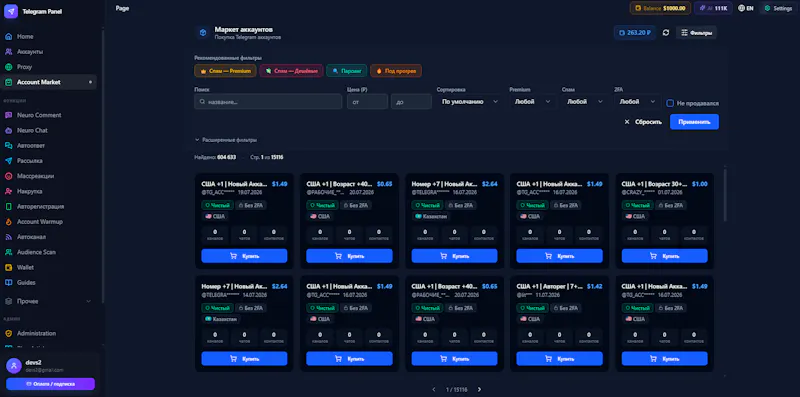Viewport: 800px width, 397px height.
Task: Open the Фильтры button at top right
Action: tap(696, 33)
